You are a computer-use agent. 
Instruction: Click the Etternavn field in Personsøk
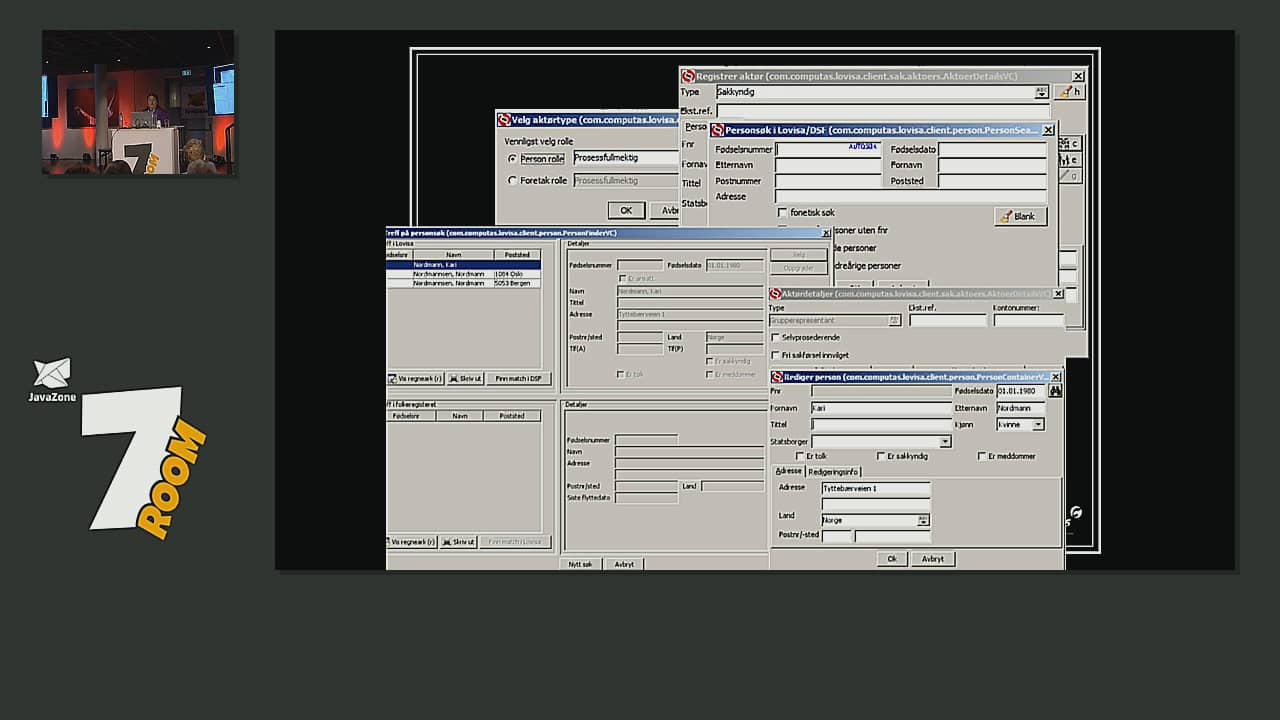(x=828, y=165)
